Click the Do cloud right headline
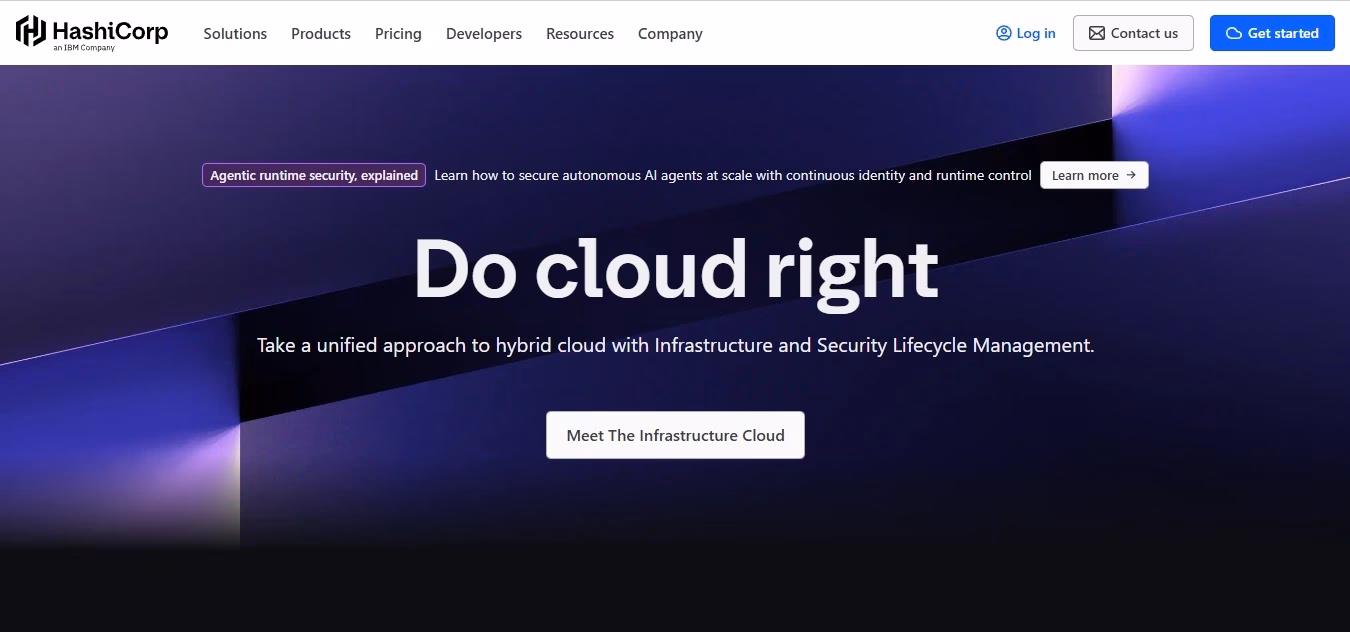This screenshot has height=632, width=1350. coord(675,268)
